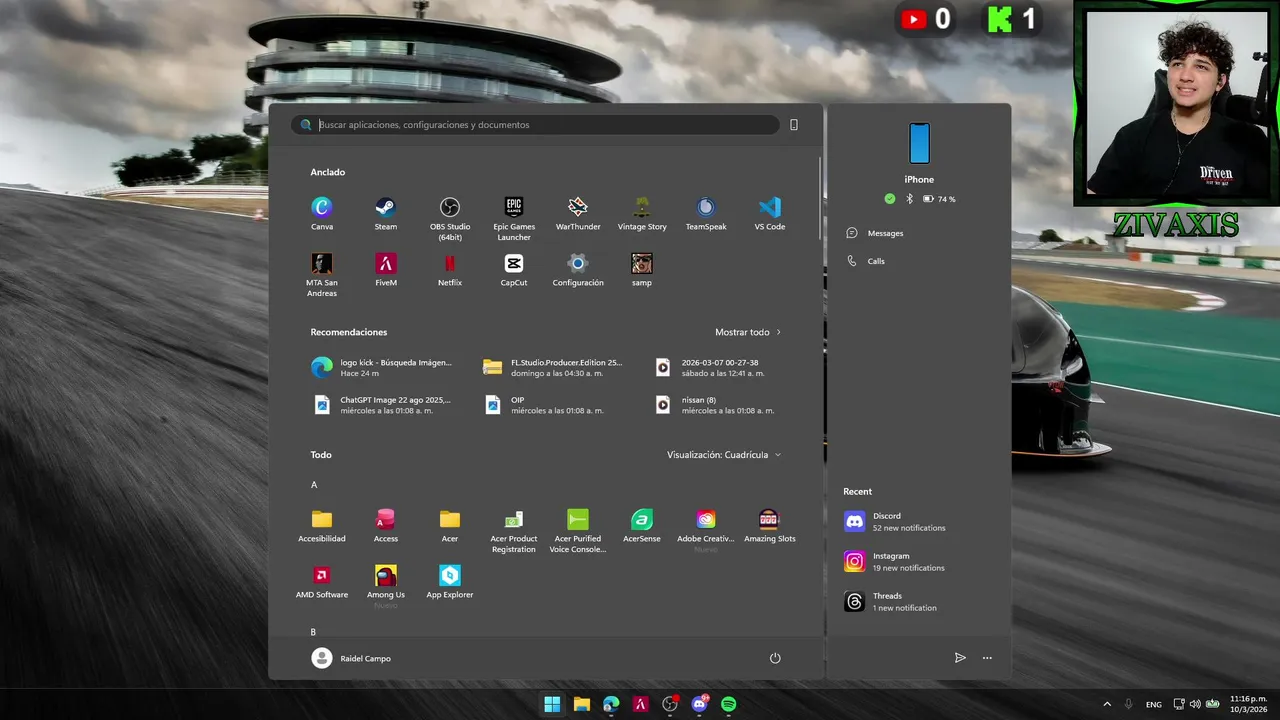Screen dimensions: 1280x720
Task: Open Acer Product Registration
Action: pyautogui.click(x=514, y=530)
